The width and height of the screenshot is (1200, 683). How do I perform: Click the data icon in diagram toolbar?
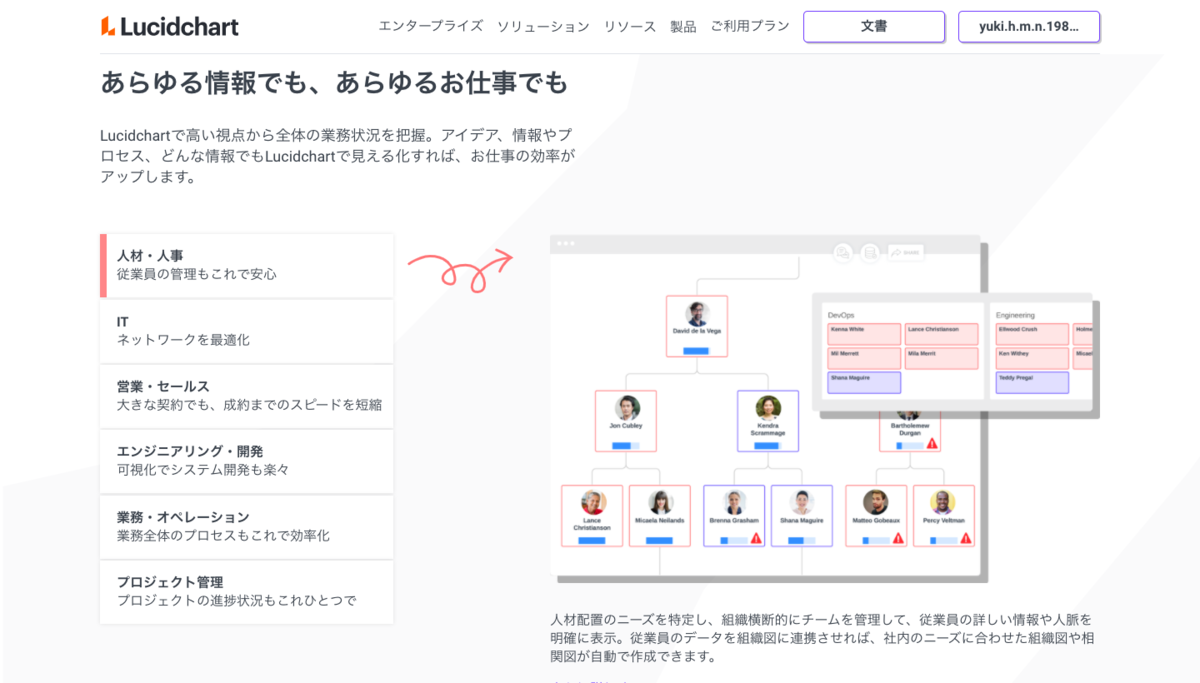[870, 253]
